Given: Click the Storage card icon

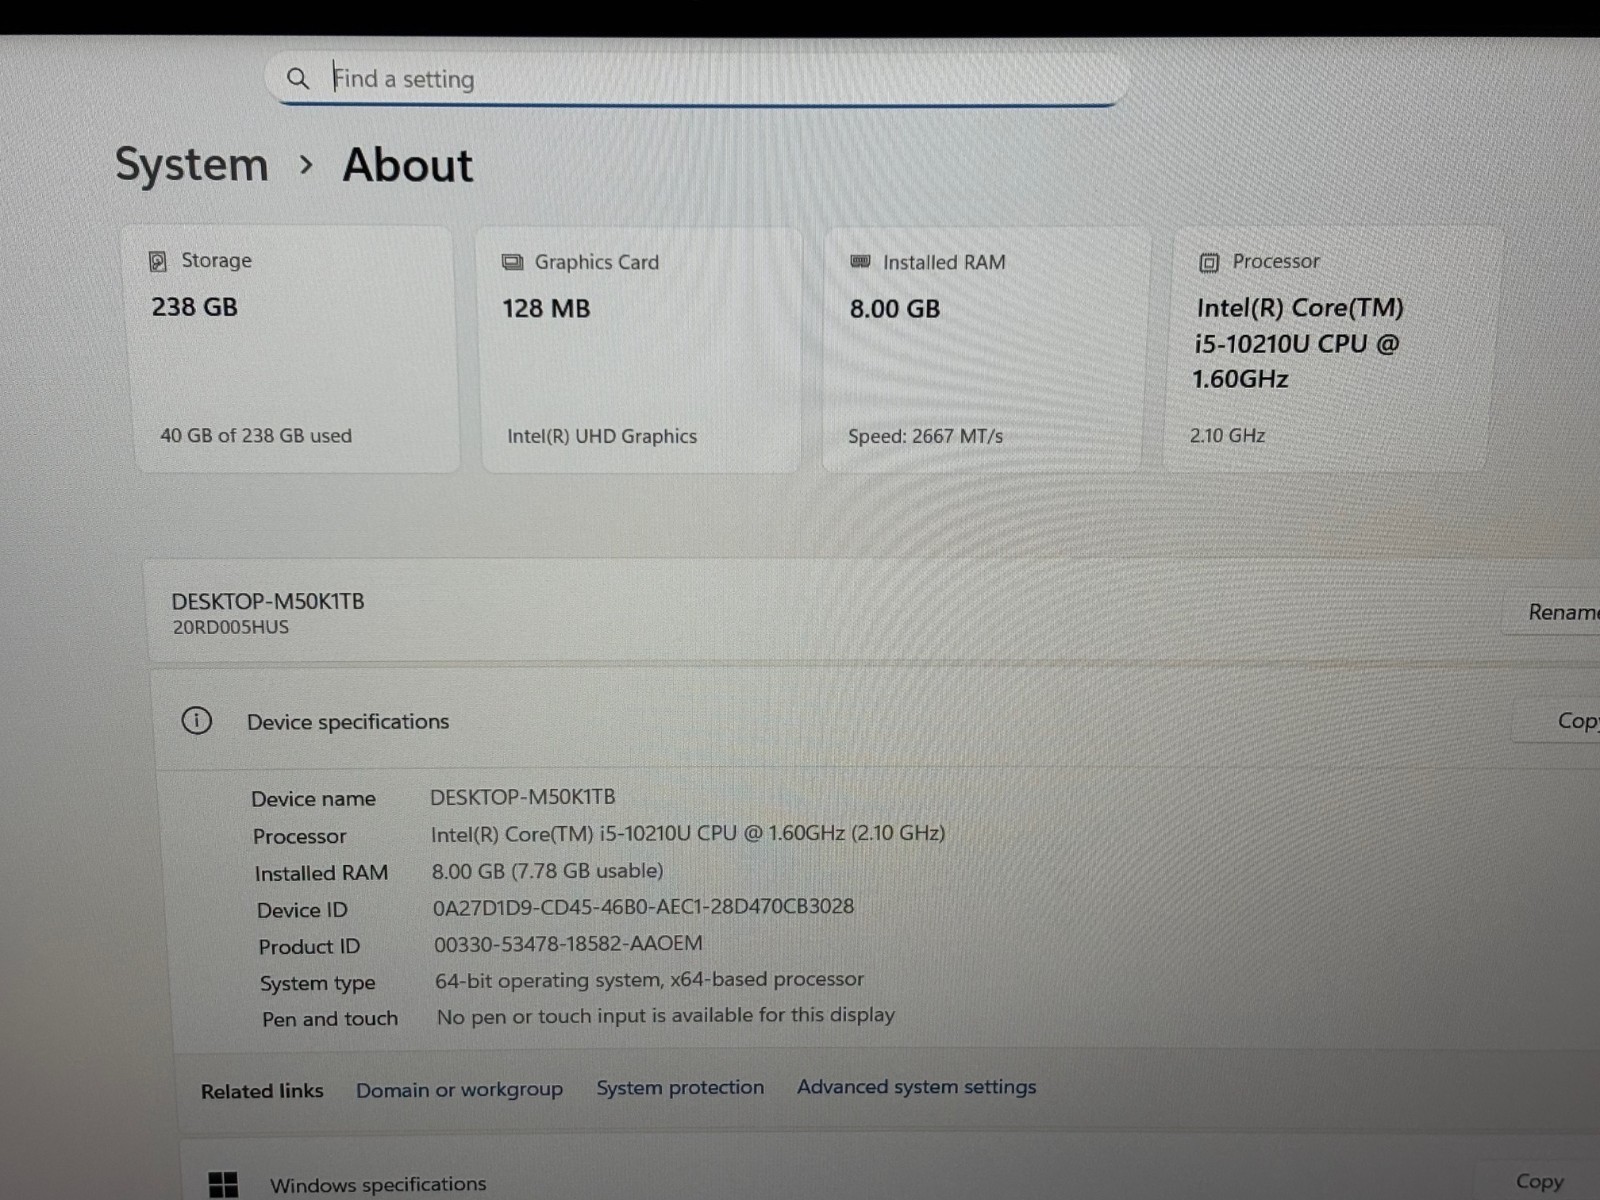Looking at the screenshot, I should click(158, 261).
